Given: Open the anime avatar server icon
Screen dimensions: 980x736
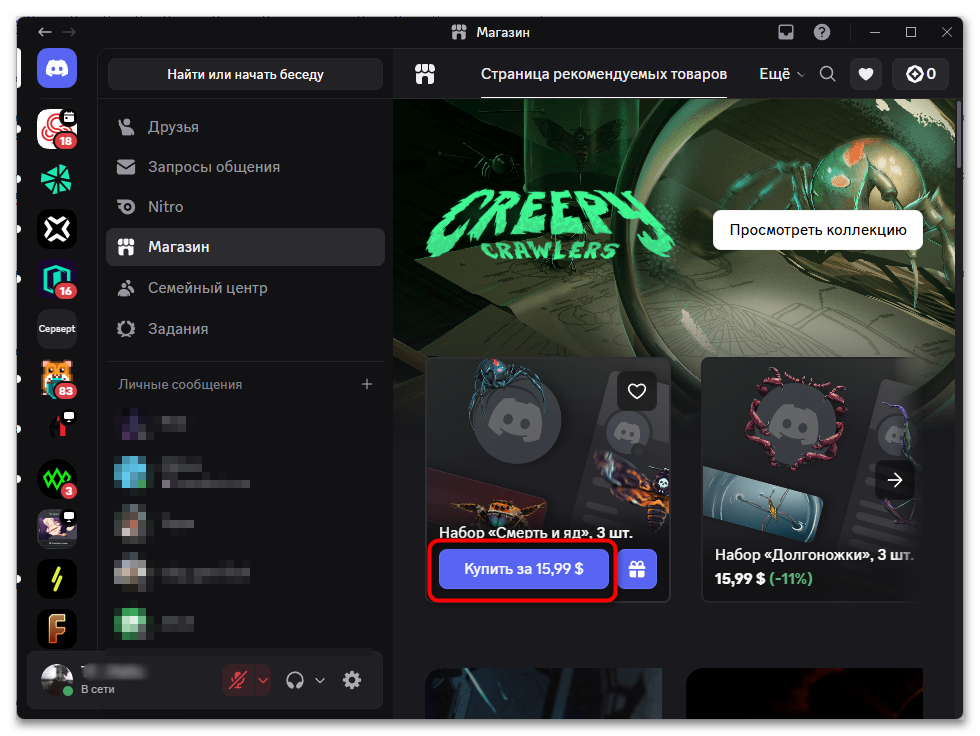Looking at the screenshot, I should [x=57, y=529].
